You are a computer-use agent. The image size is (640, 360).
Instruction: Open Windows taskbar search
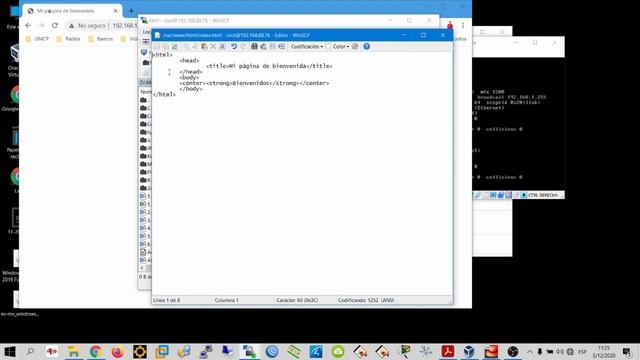(x=30, y=351)
